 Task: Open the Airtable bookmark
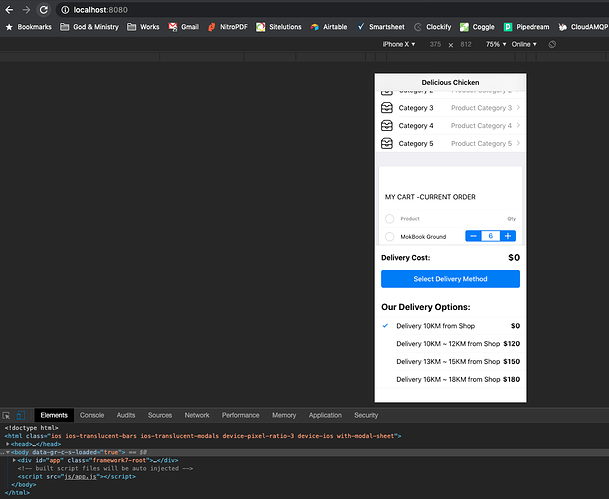click(329, 27)
